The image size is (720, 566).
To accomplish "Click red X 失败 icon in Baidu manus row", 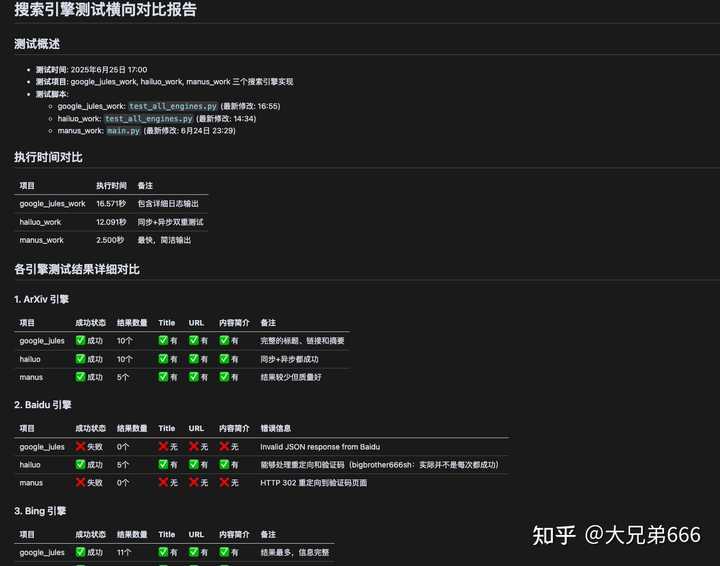I will coord(80,482).
